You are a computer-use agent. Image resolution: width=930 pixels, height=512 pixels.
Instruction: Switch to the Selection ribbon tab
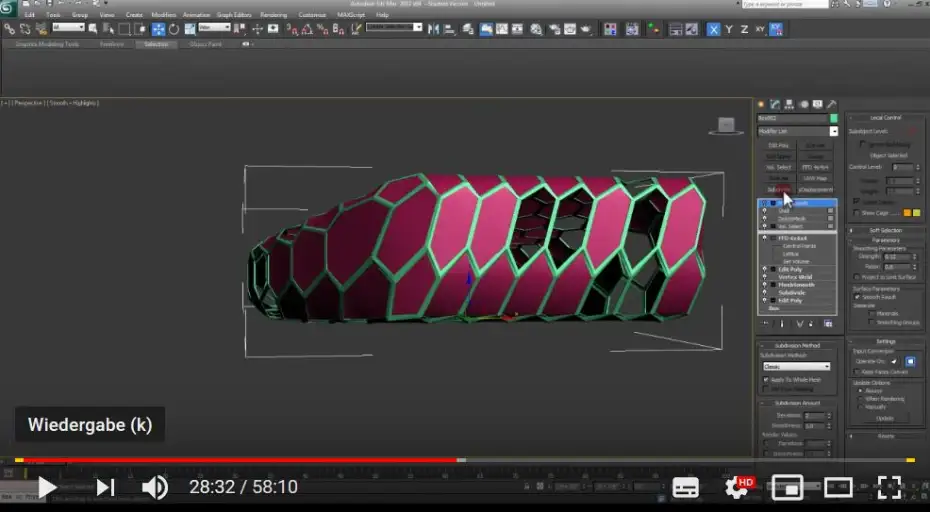click(x=156, y=44)
